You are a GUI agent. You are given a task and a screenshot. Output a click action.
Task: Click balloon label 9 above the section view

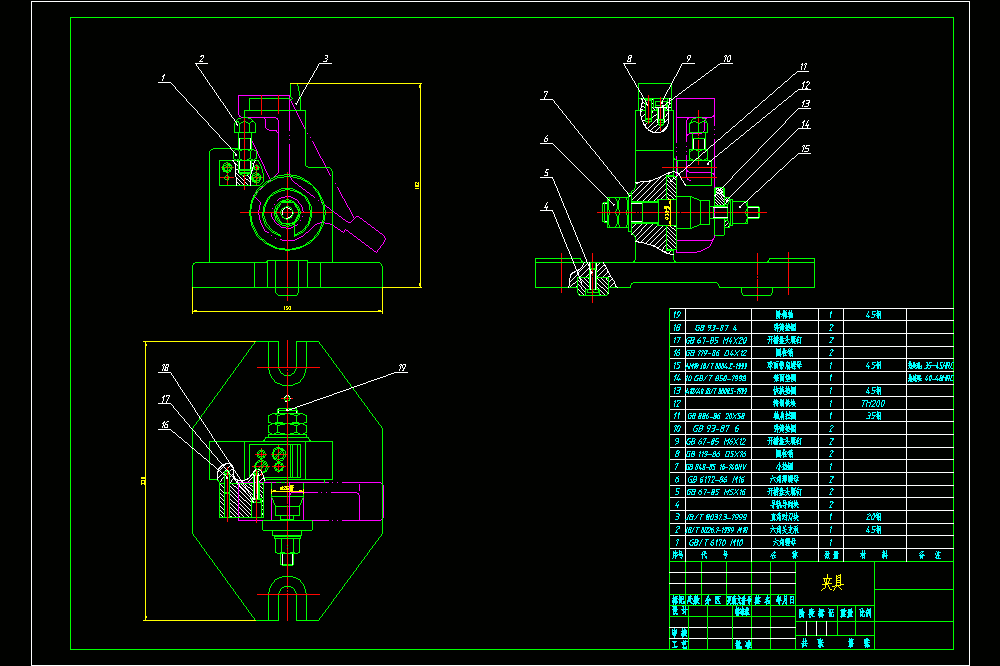(x=689, y=59)
